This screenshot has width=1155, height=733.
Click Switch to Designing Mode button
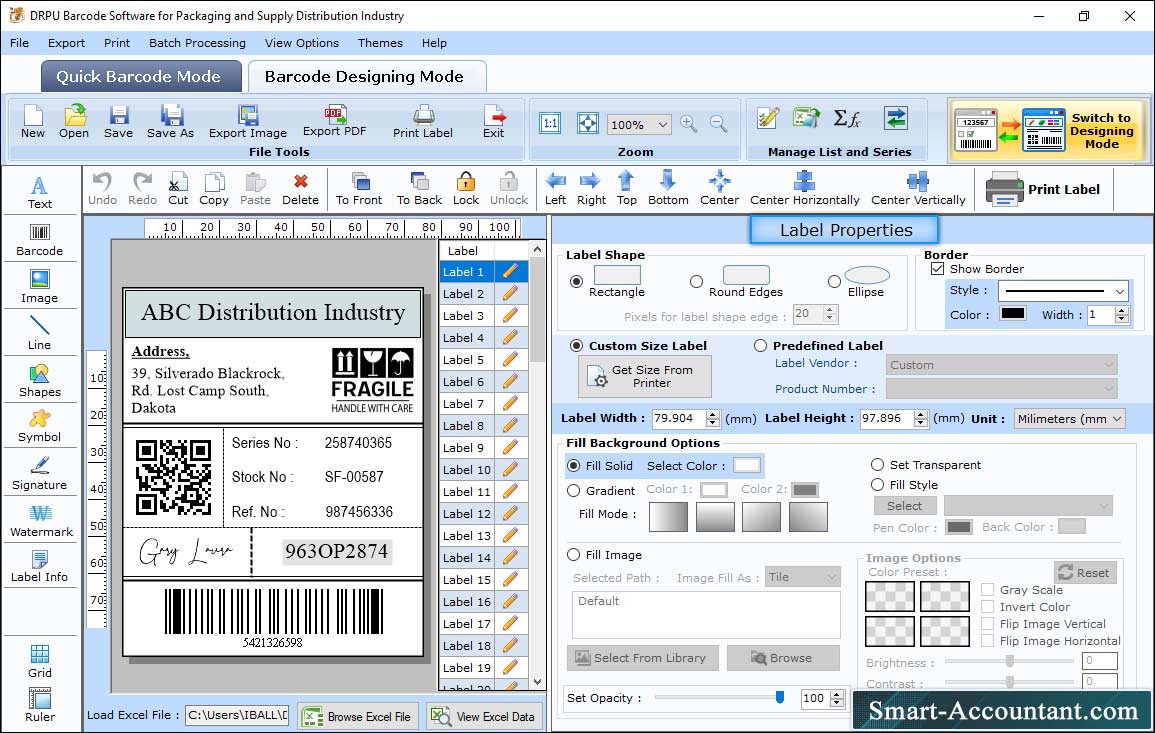pos(1049,130)
